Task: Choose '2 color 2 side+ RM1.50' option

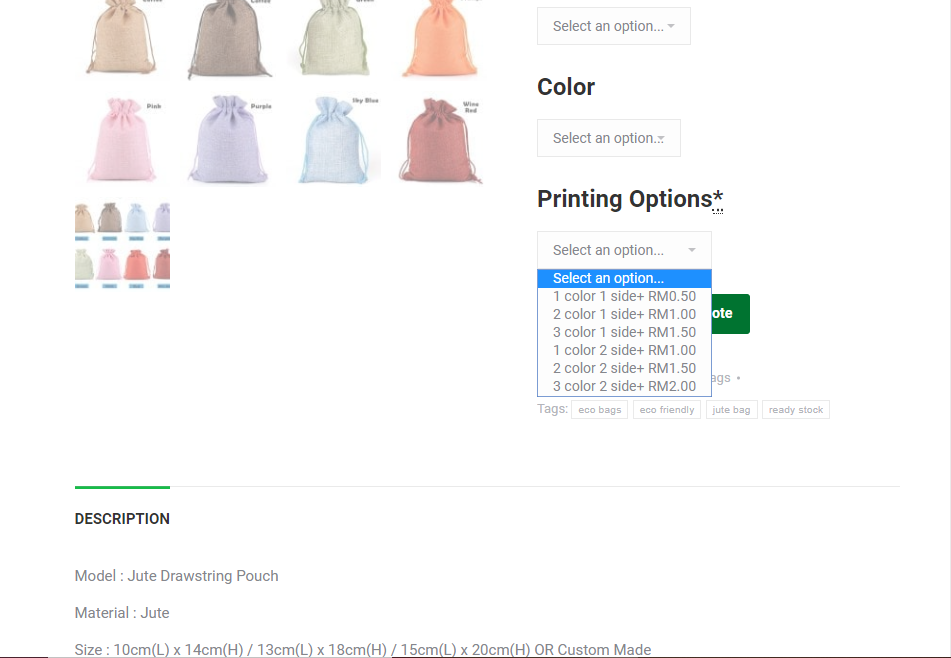Action: click(624, 368)
